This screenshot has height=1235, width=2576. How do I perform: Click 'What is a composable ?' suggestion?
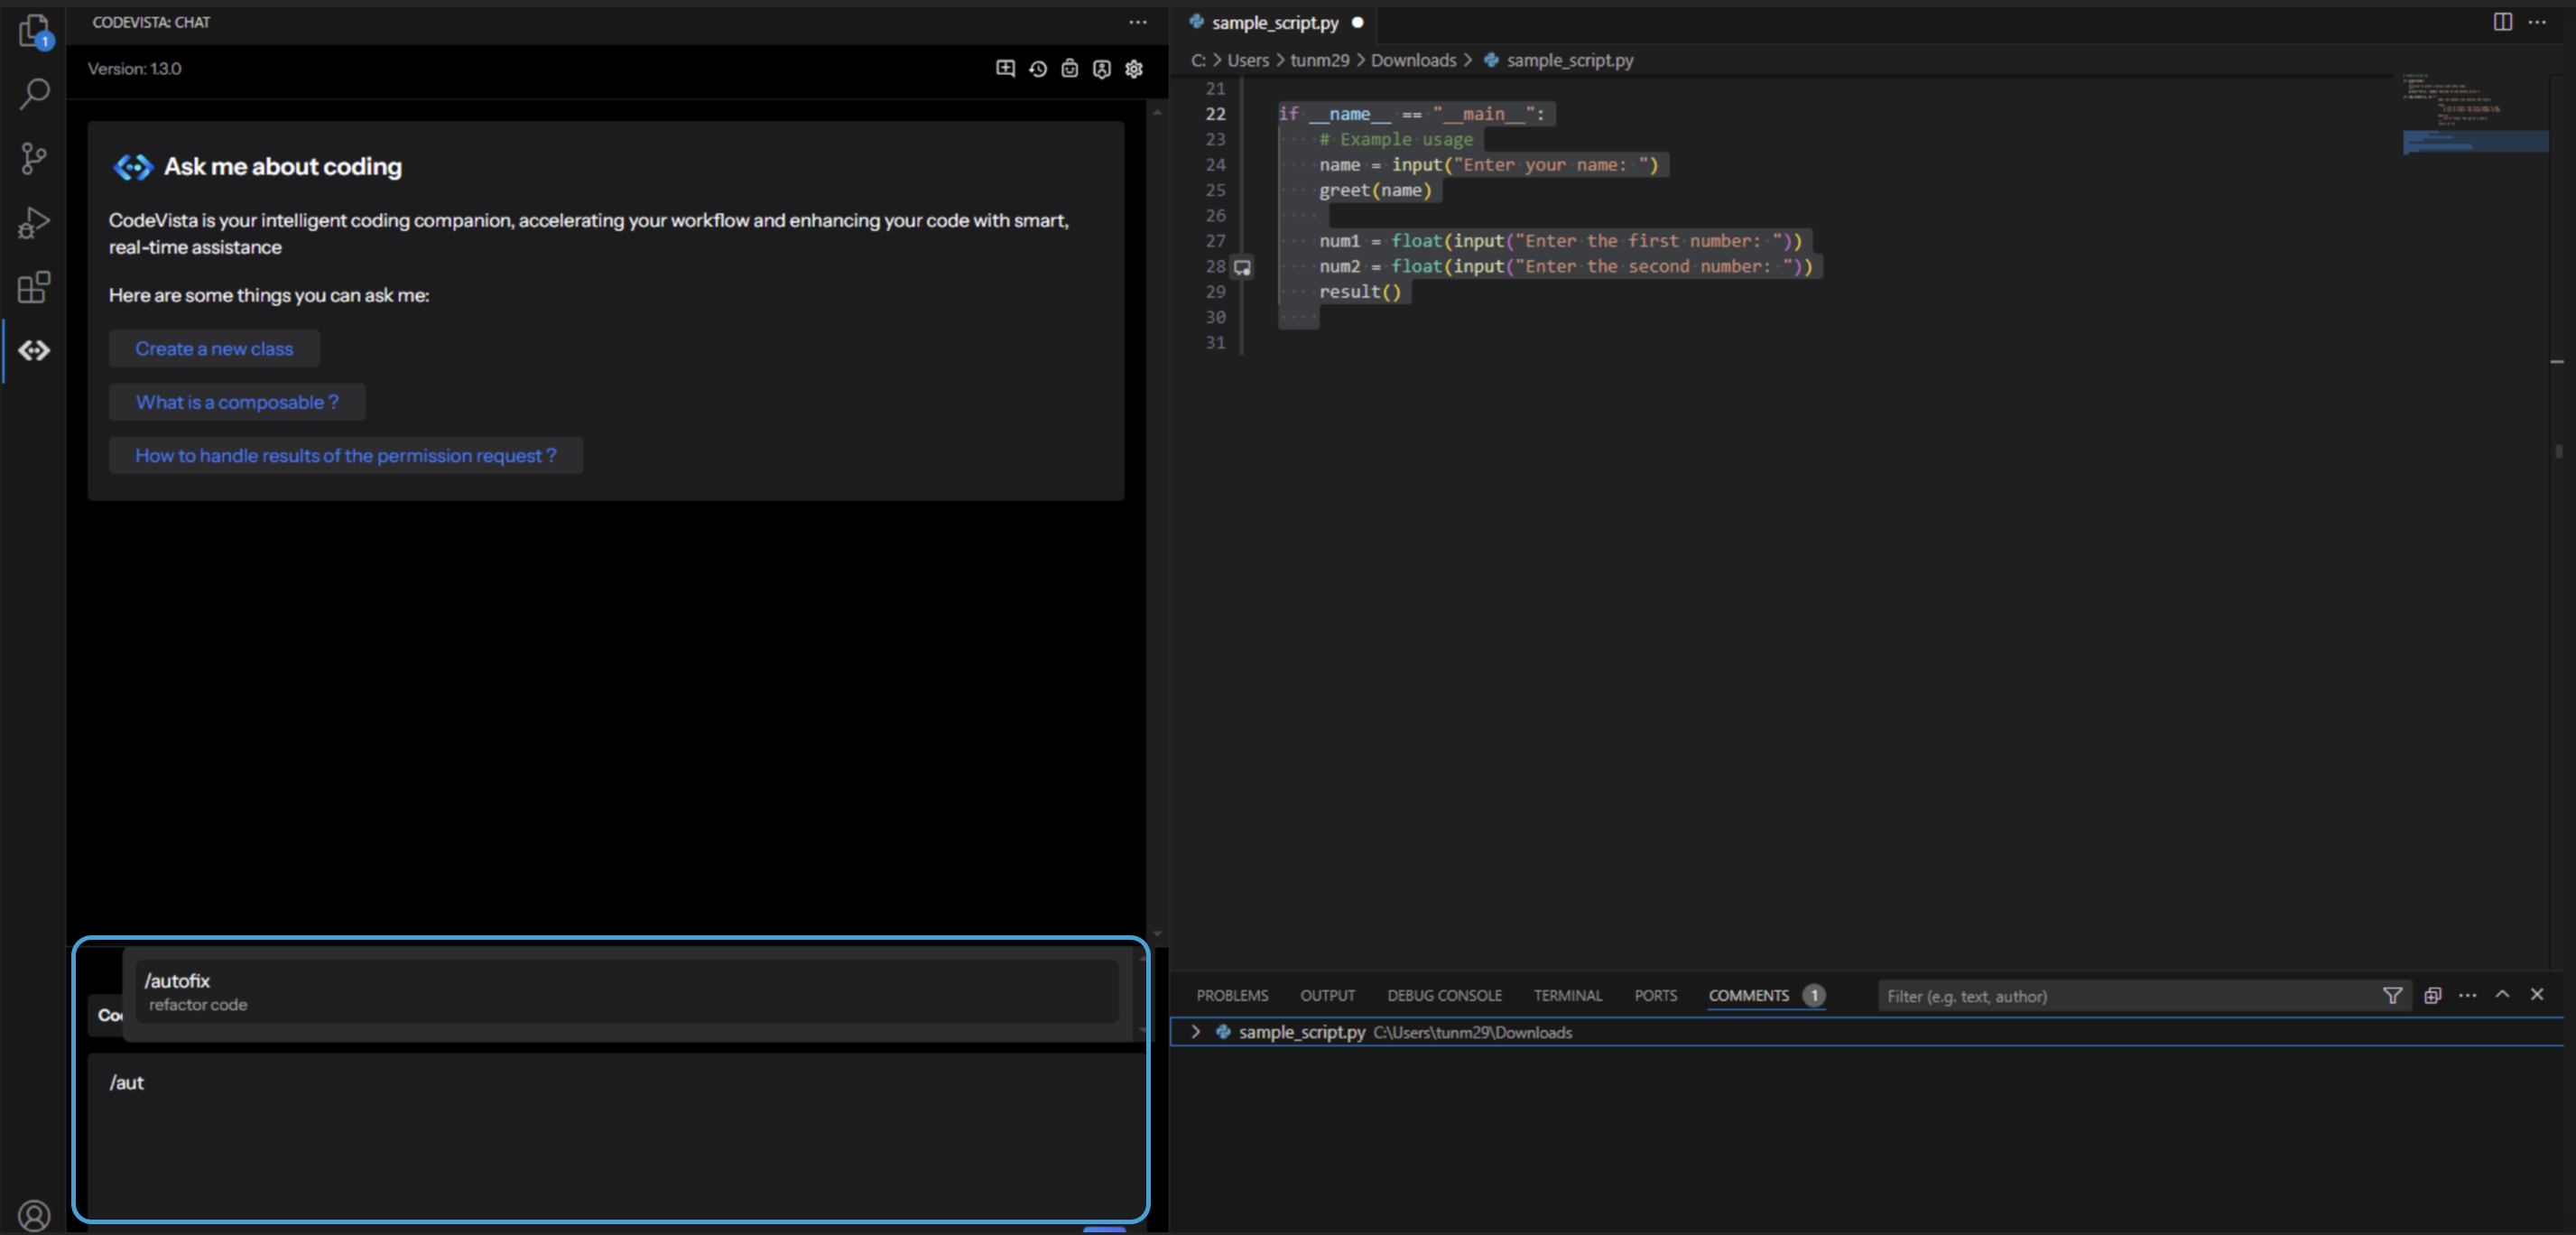tap(237, 402)
